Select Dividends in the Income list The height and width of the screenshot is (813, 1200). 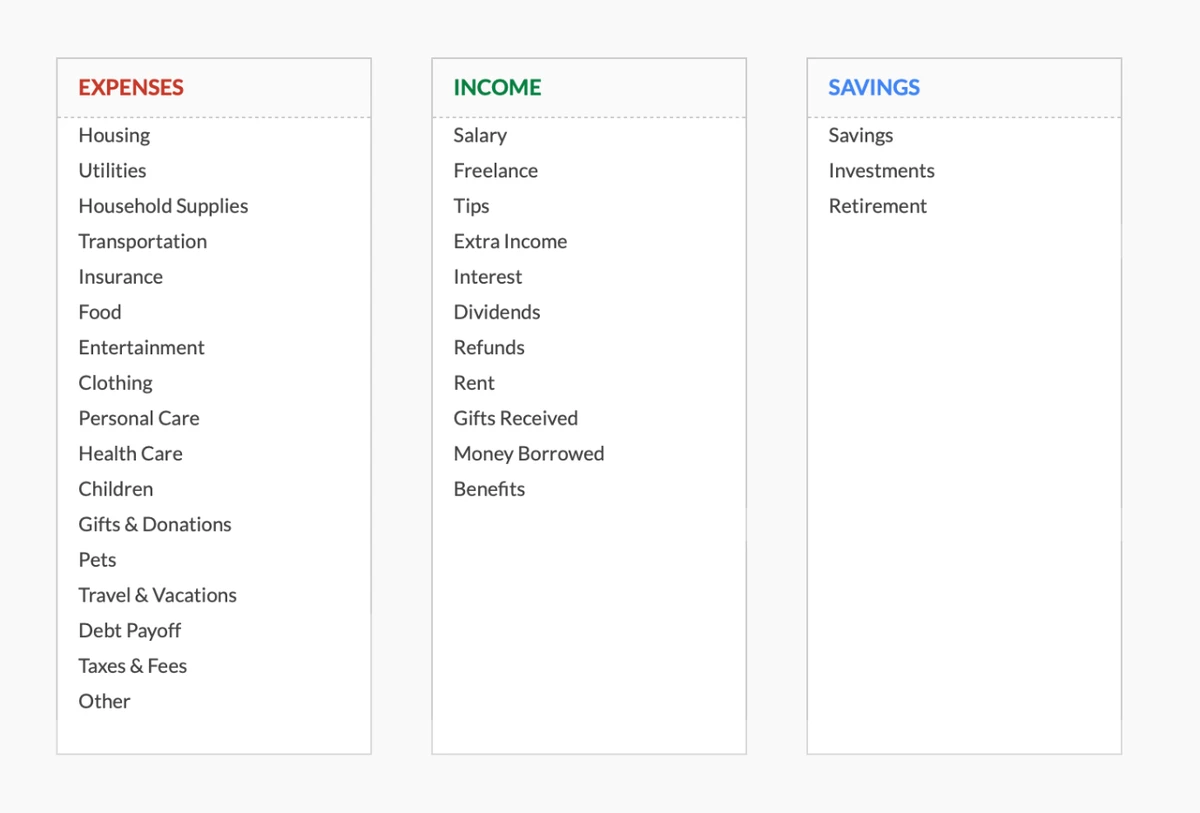(x=497, y=312)
